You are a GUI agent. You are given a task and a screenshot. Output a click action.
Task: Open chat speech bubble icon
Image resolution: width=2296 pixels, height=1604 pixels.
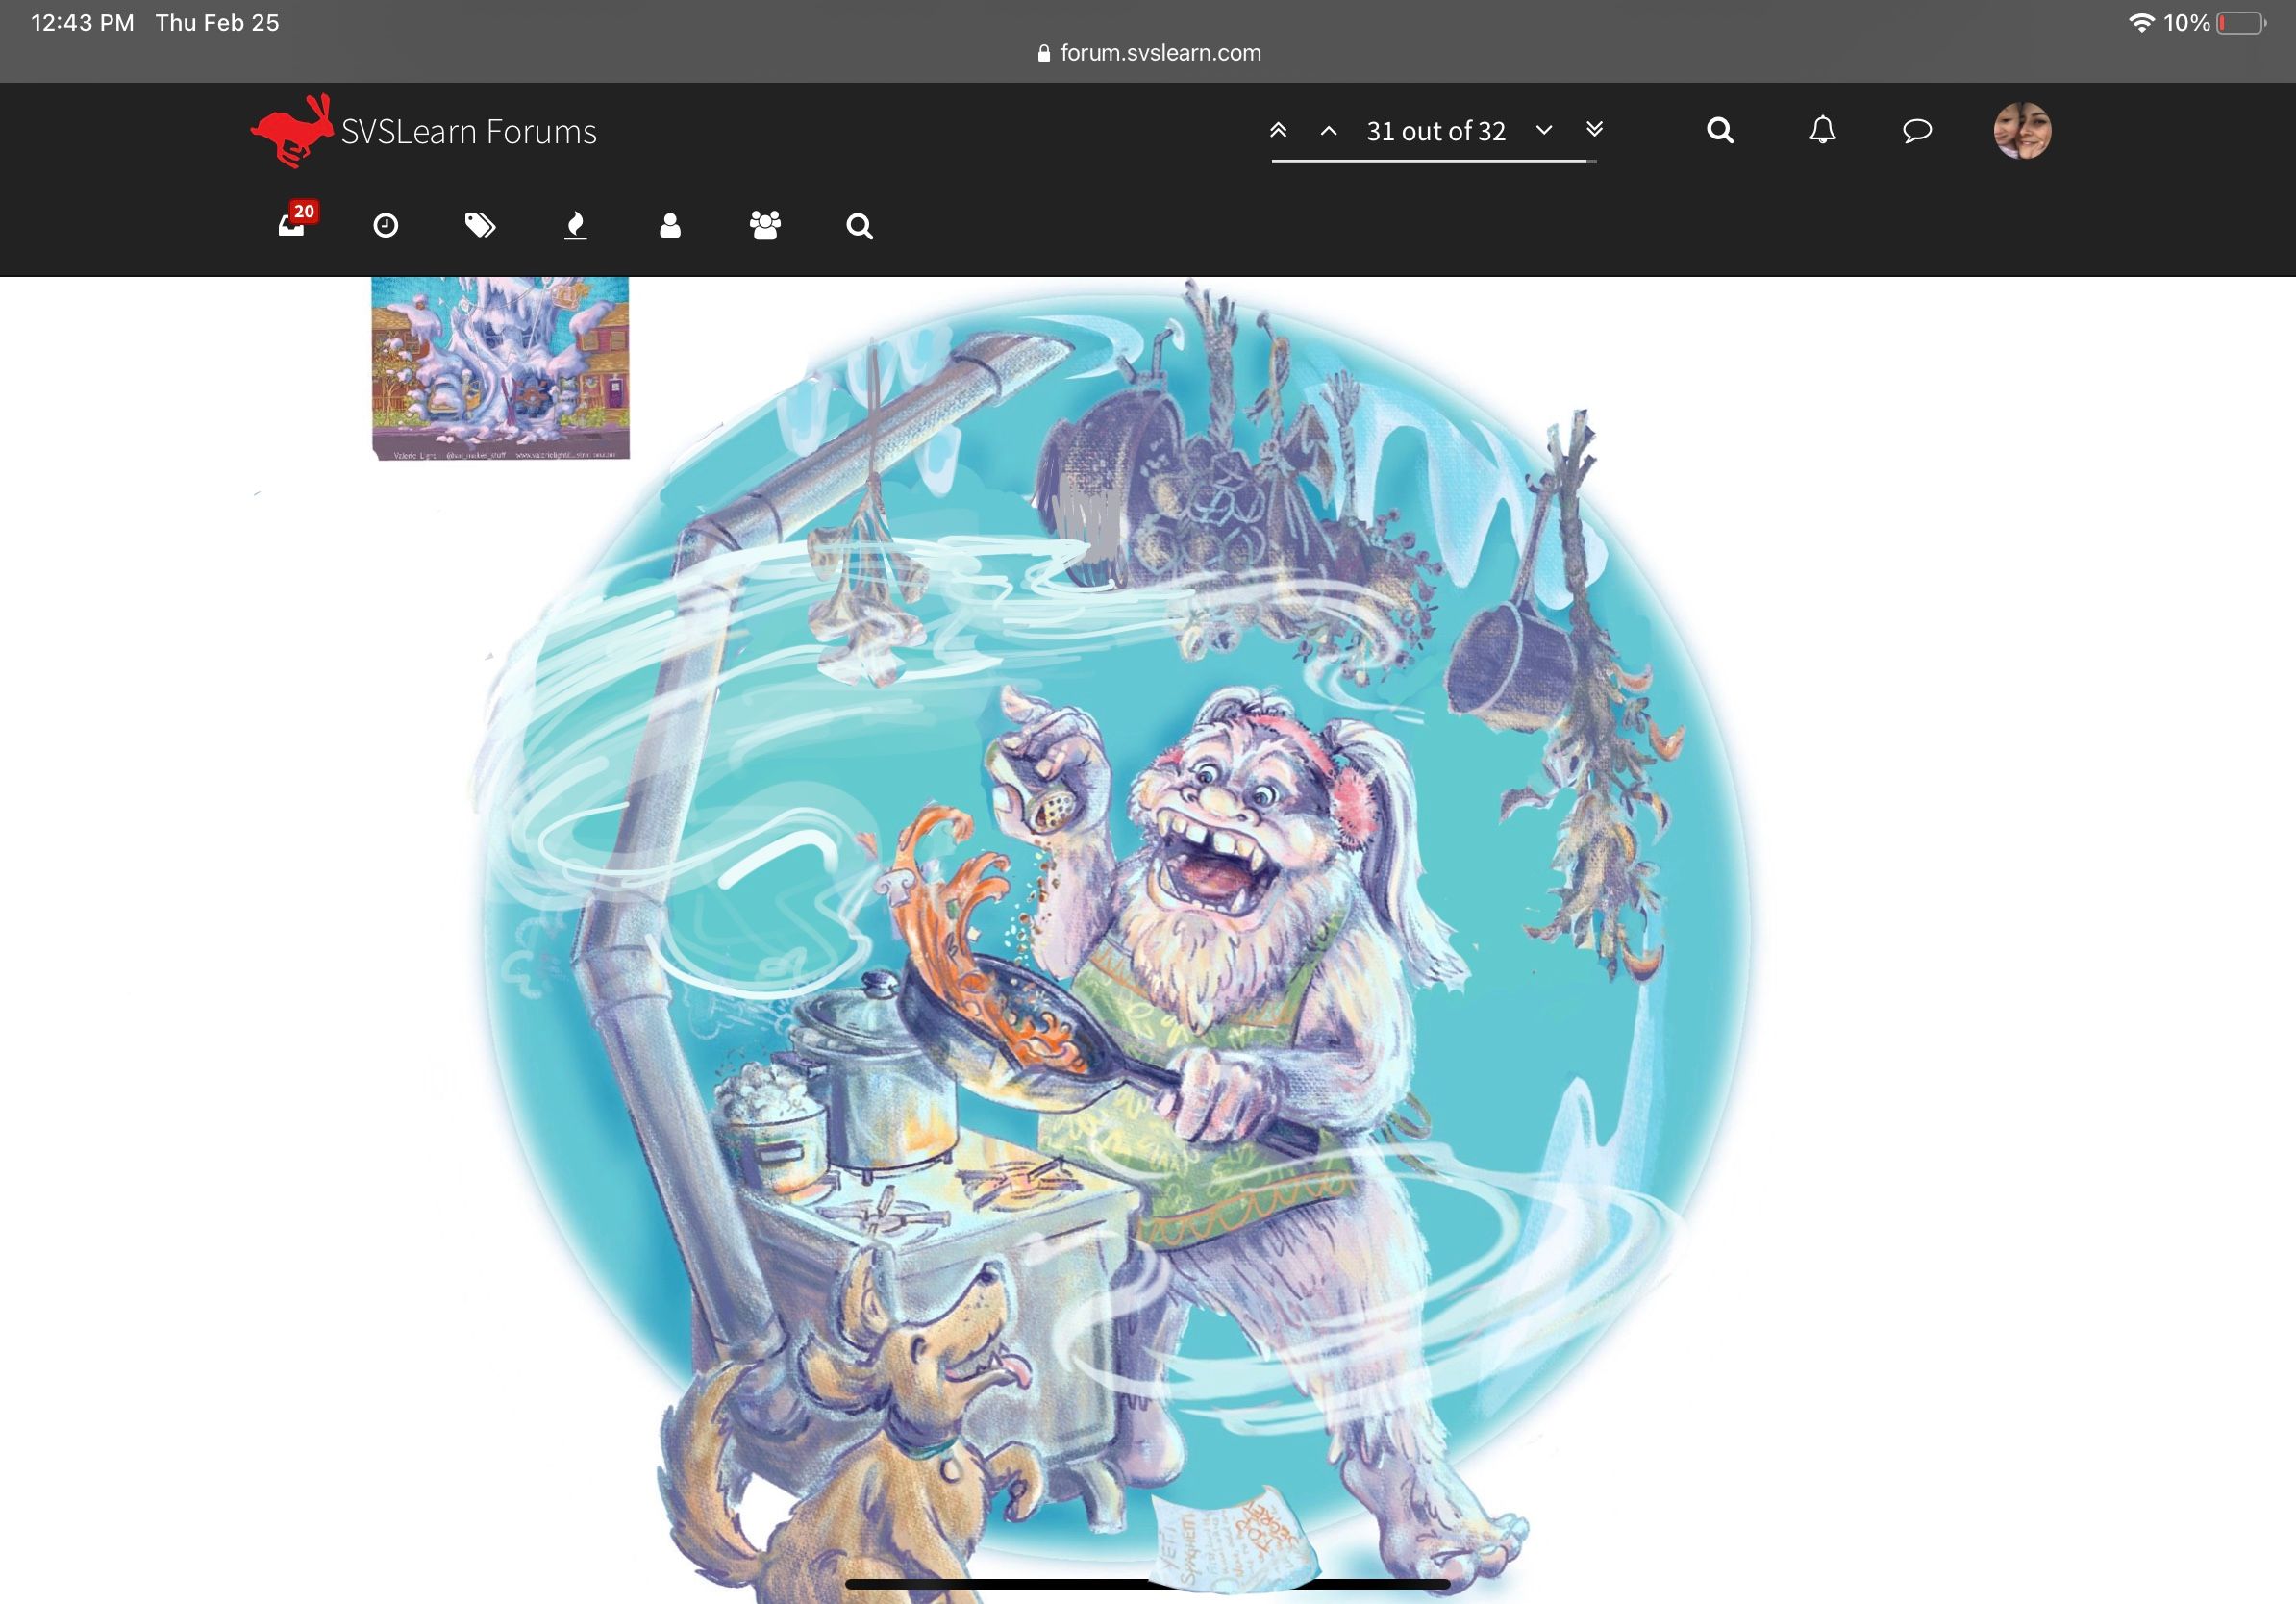coord(1916,130)
